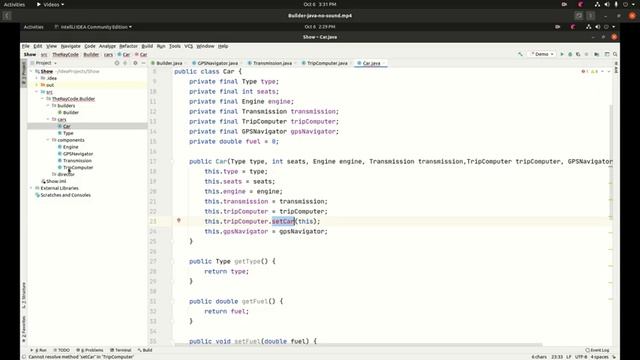Open the Run tool window button
This screenshot has width=640, height=360.
coord(39,350)
